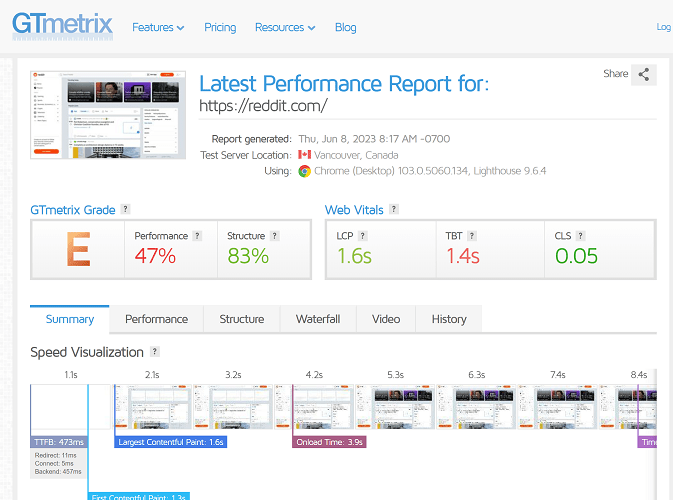Click the GTmetrix Grade heading
673x500 pixels.
pyautogui.click(x=73, y=210)
